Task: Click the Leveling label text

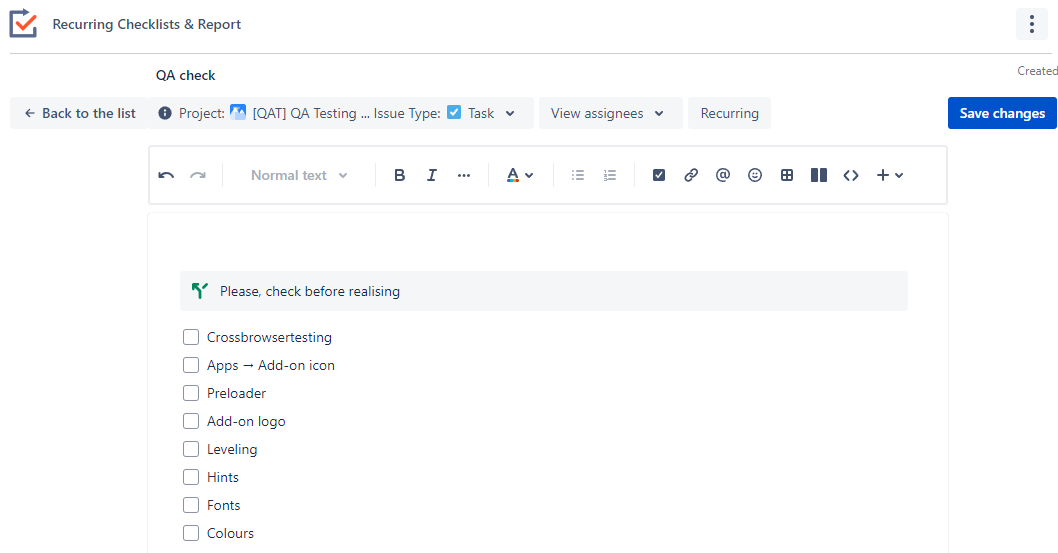Action: point(232,449)
